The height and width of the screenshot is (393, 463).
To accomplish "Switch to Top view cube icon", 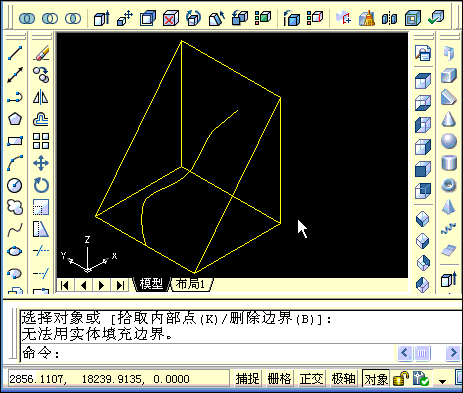I will pos(423,81).
